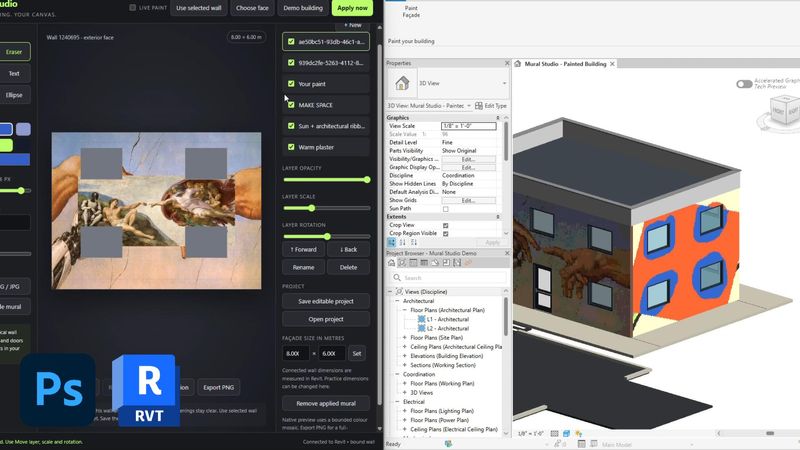Collapse Floor Plans (Architectural Plan) node
This screenshot has width=800, height=450.
pyautogui.click(x=405, y=310)
